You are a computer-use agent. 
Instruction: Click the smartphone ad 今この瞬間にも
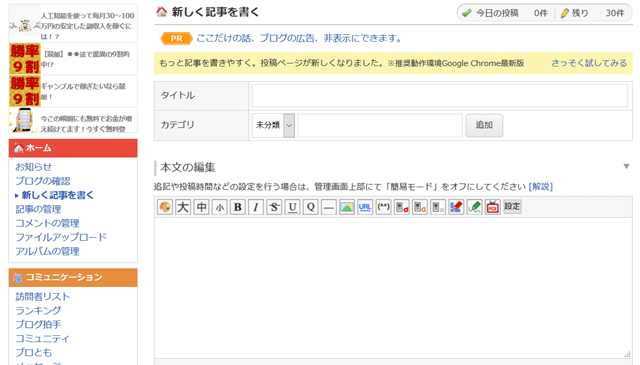(x=73, y=120)
